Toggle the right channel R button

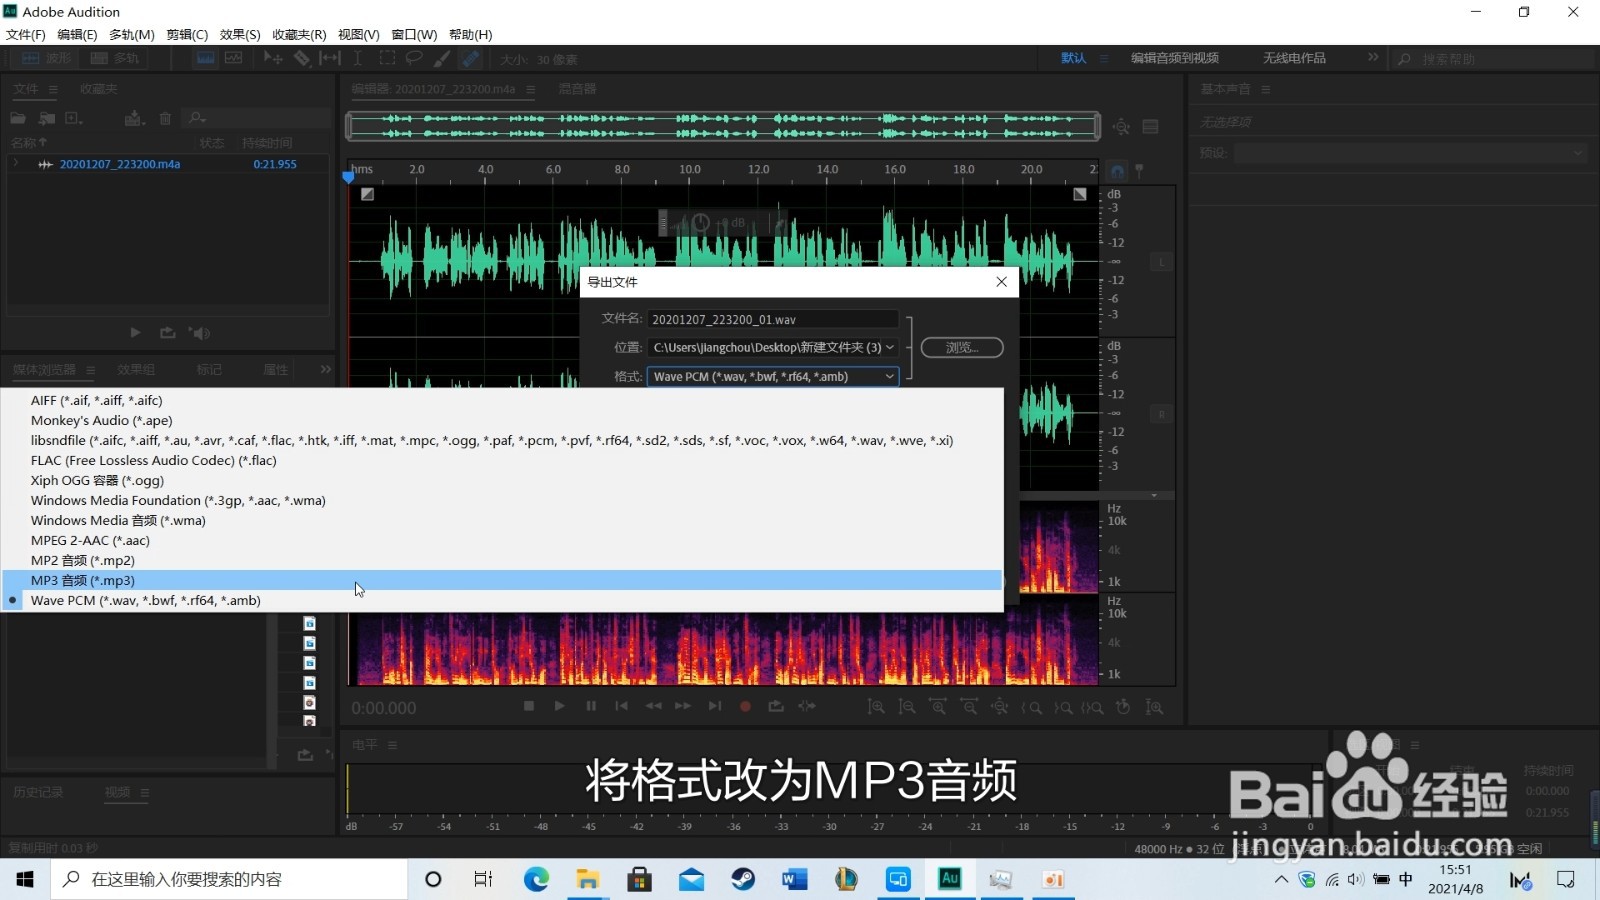(x=1161, y=414)
